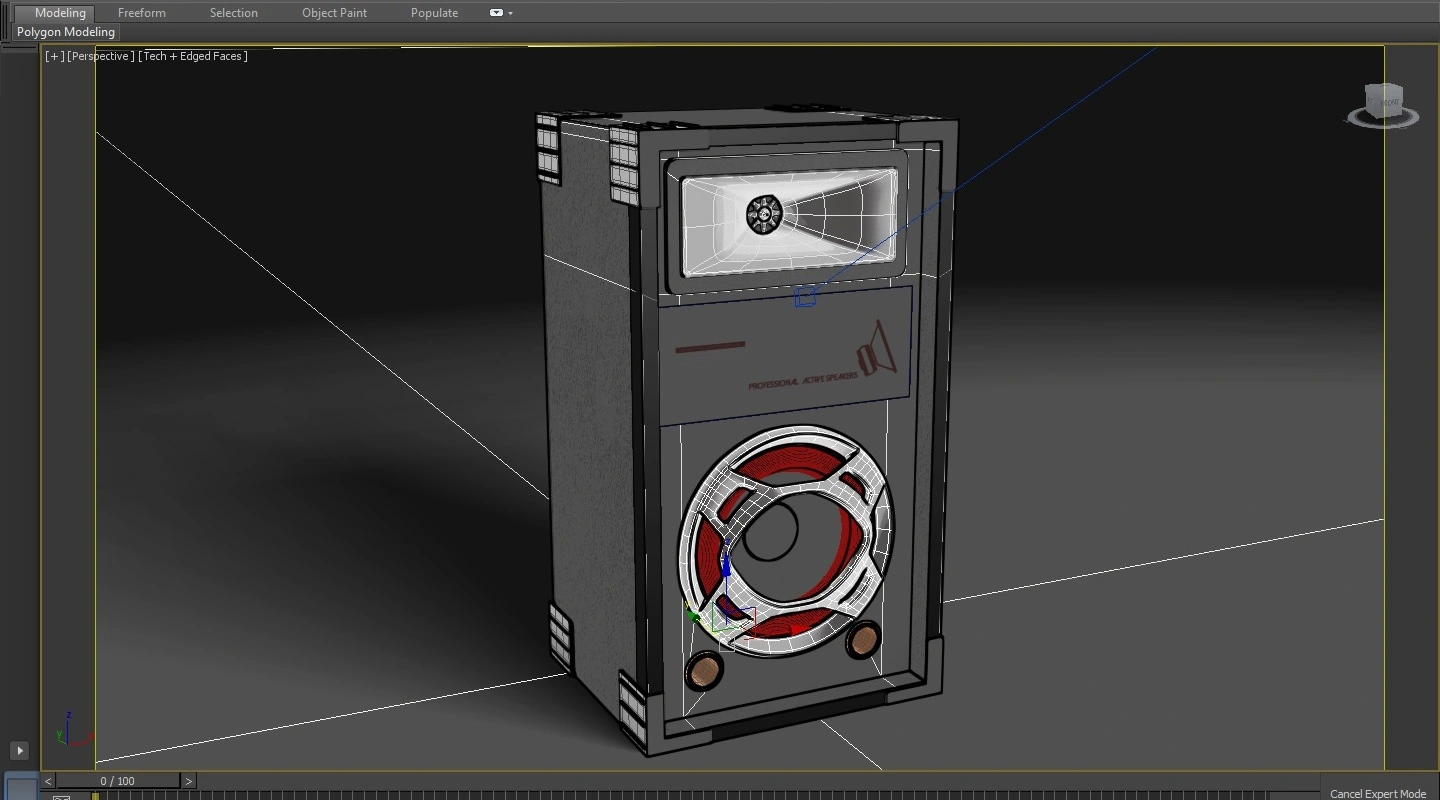Image resolution: width=1440 pixels, height=800 pixels.
Task: Expand the Polygon Modeling panel
Action: click(x=66, y=32)
